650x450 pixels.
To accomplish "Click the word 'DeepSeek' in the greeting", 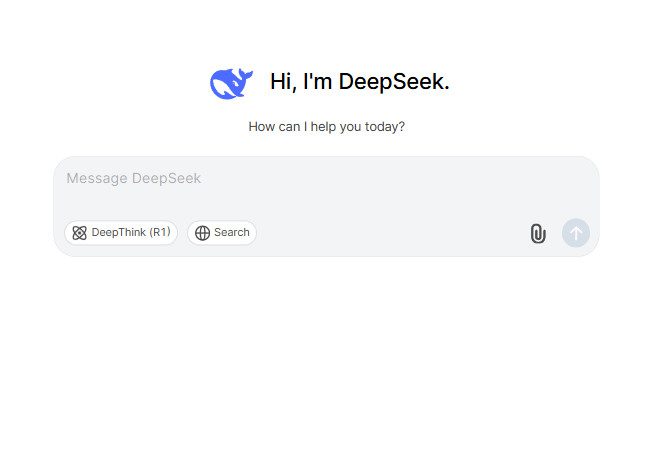I will click(394, 81).
